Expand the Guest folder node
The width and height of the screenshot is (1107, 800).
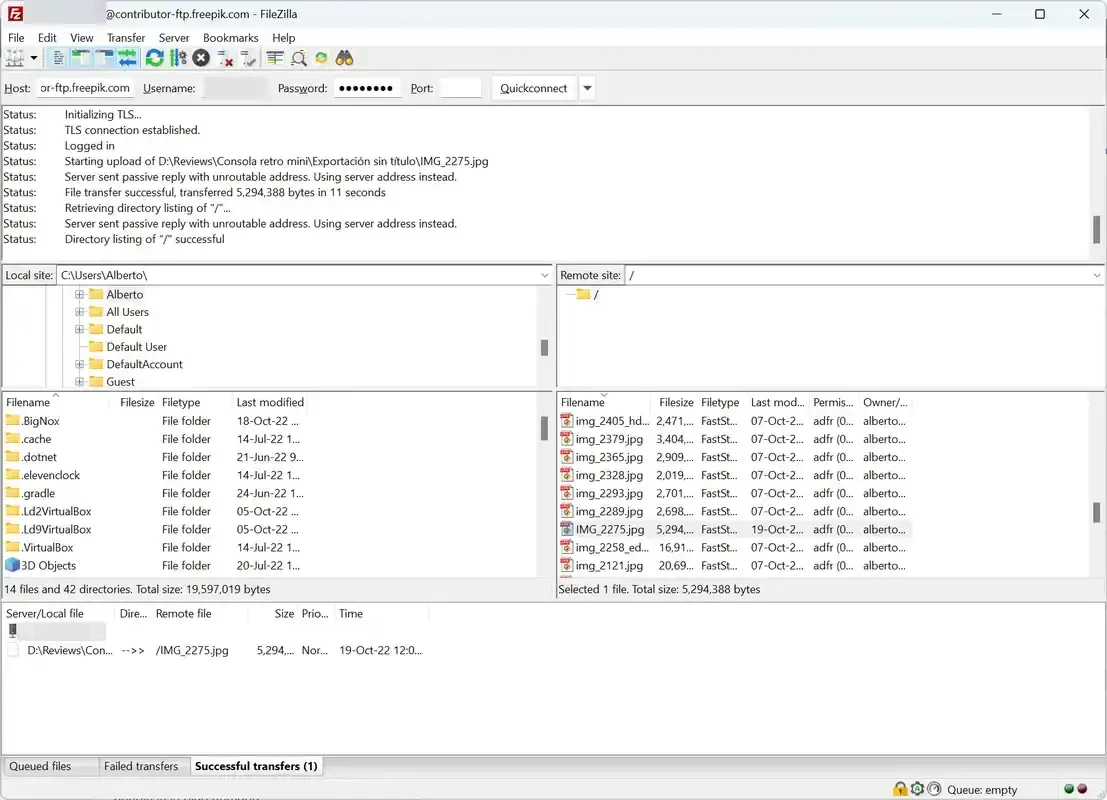(x=80, y=382)
